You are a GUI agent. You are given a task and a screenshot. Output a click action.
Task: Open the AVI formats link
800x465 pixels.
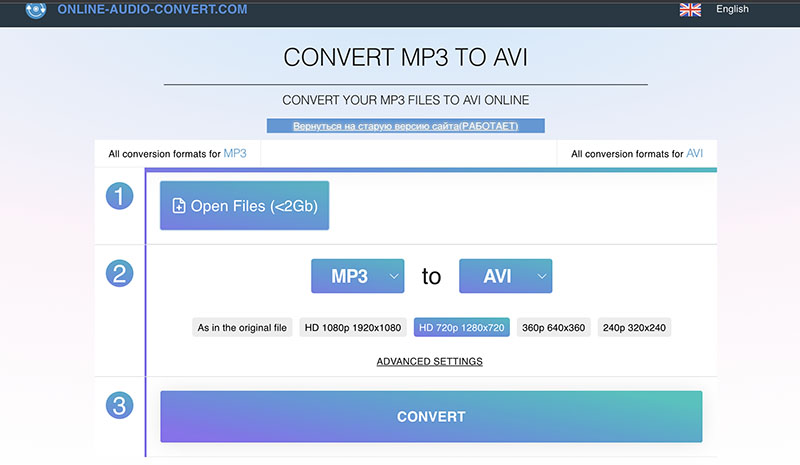tap(694, 153)
